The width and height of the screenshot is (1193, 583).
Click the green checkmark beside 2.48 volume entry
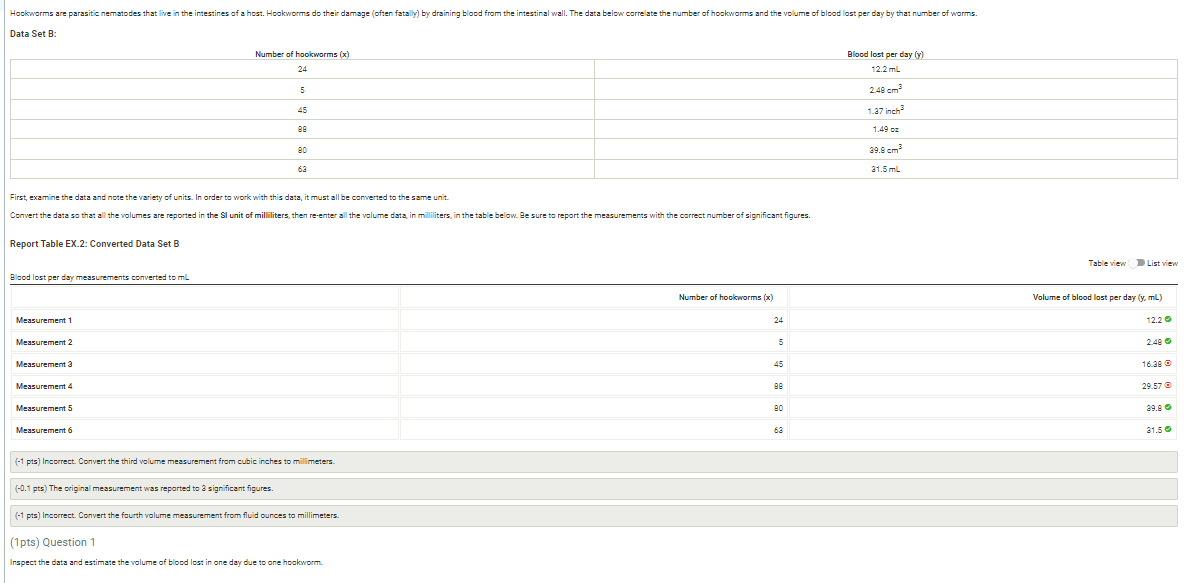(x=1168, y=342)
